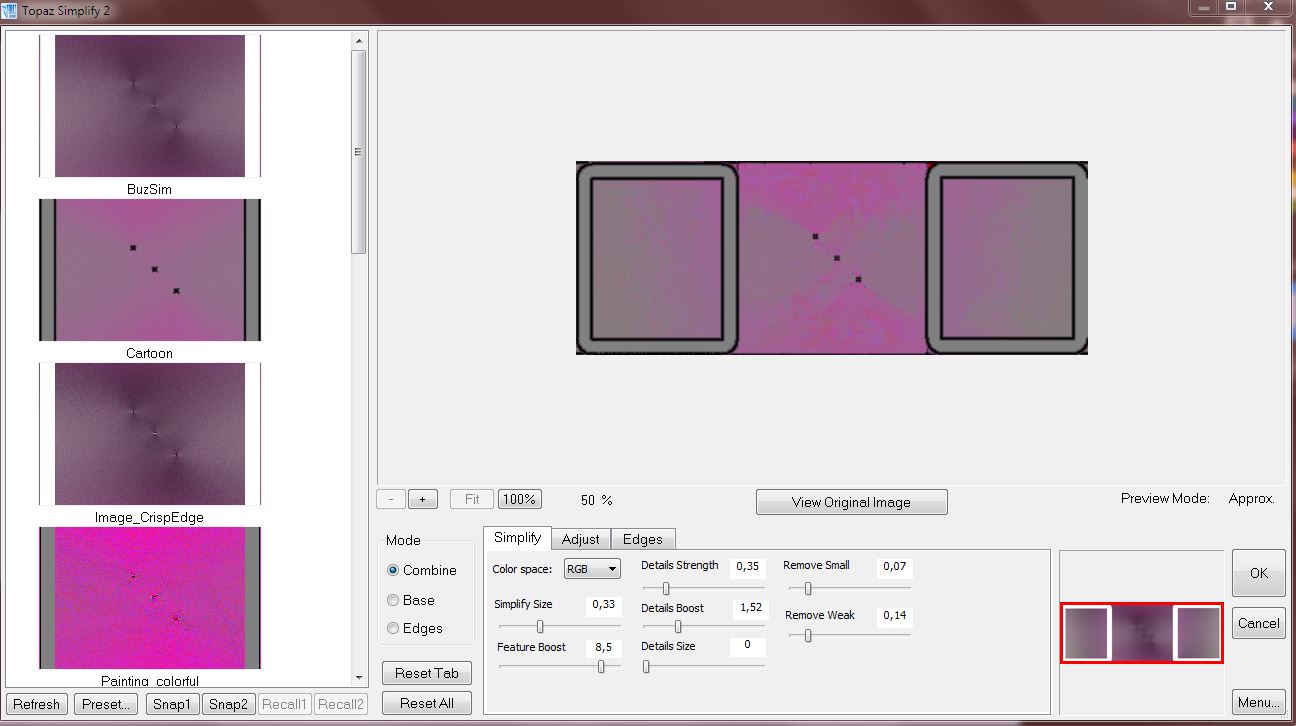Click the Remove Small value field
The image size is (1296, 726).
click(x=895, y=566)
